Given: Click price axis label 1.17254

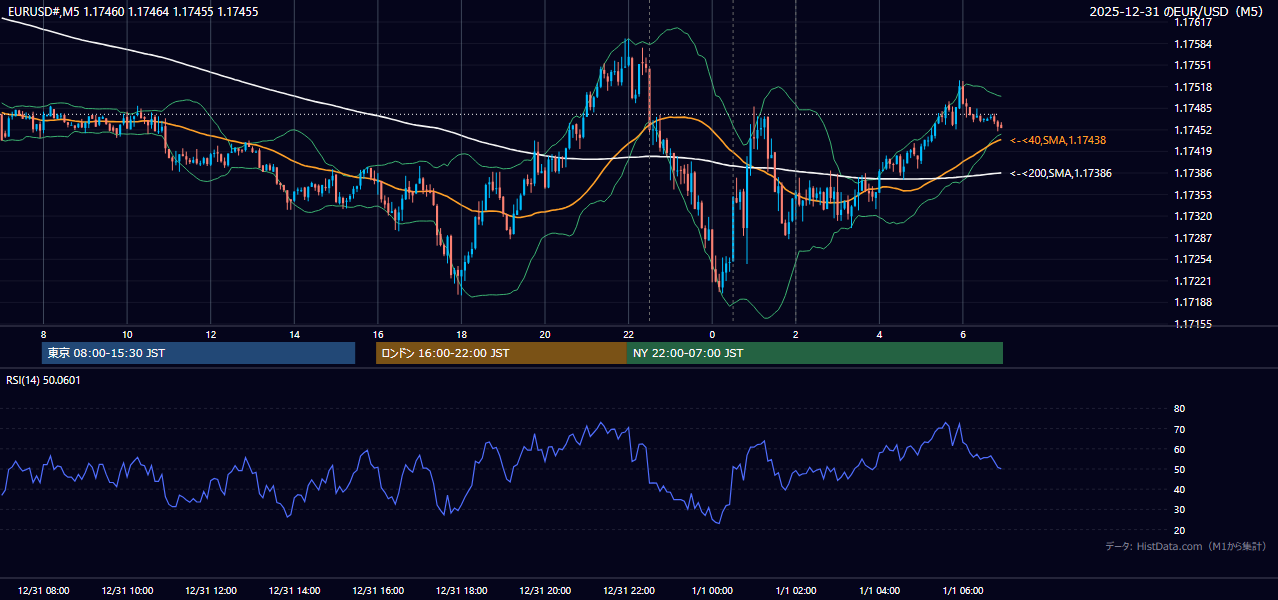Looking at the screenshot, I should point(1192,259).
